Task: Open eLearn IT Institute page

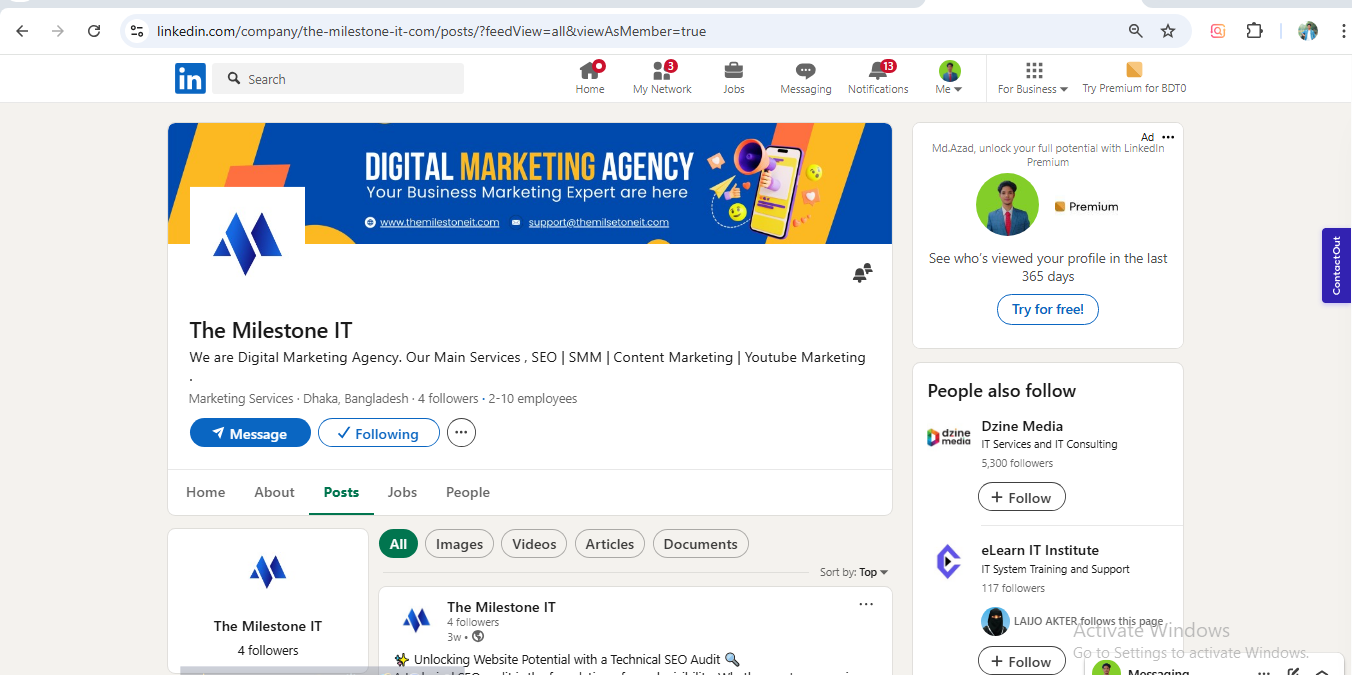Action: click(1040, 550)
